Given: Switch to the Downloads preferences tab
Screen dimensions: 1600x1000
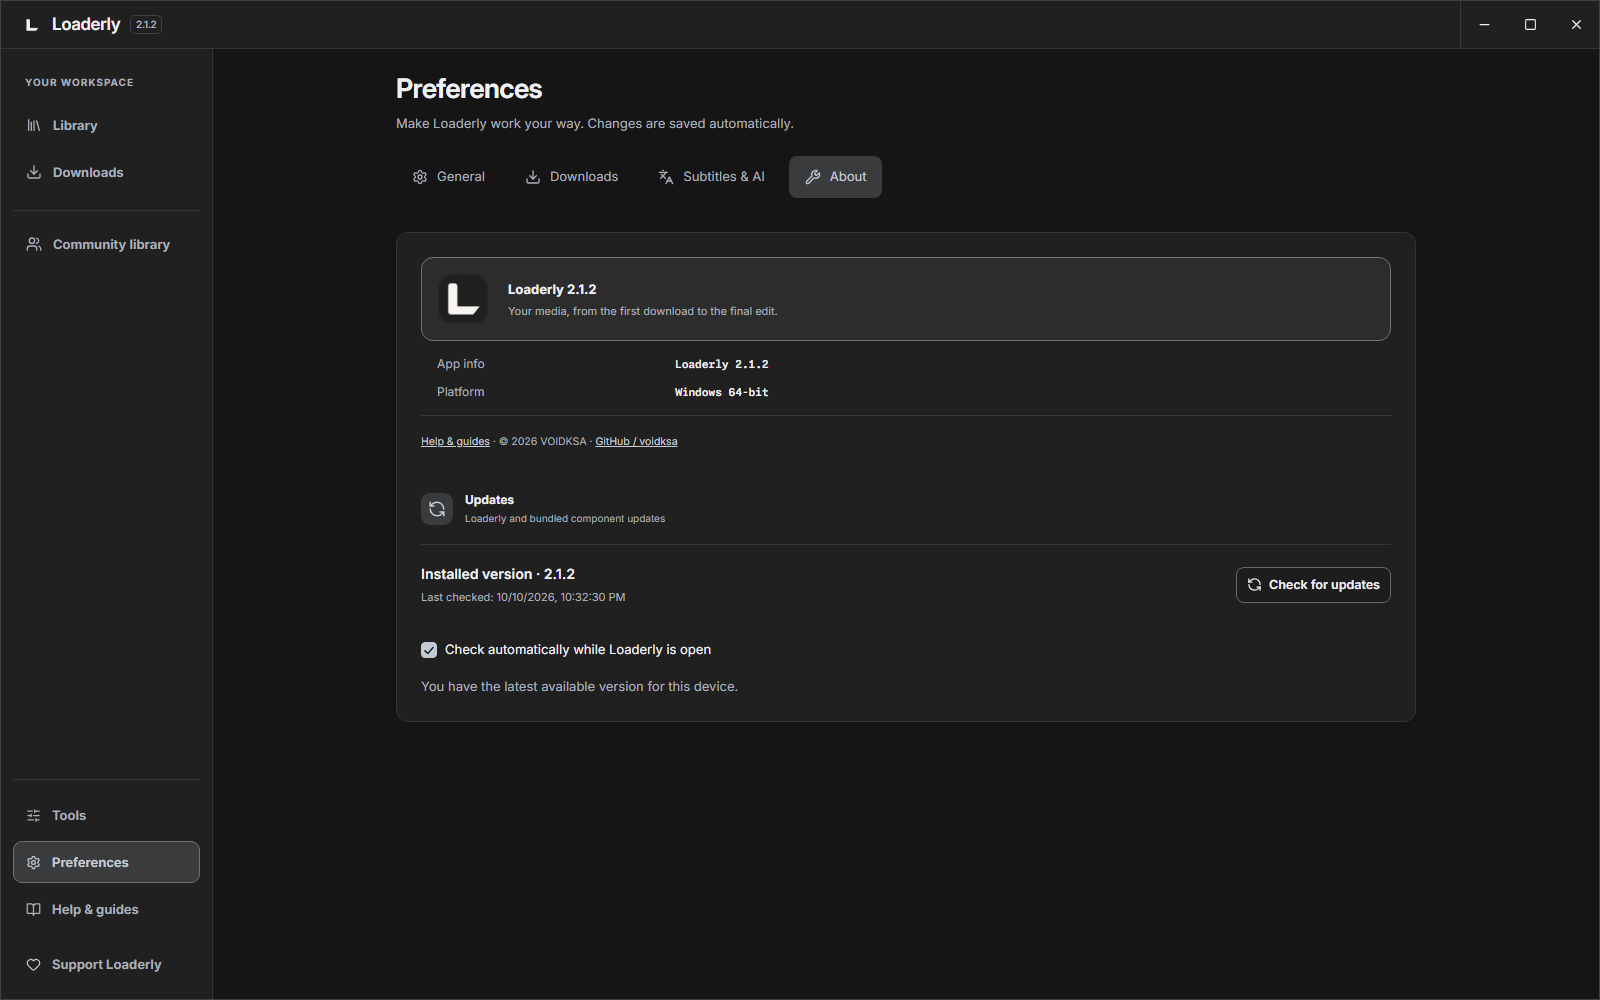Looking at the screenshot, I should pyautogui.click(x=572, y=177).
